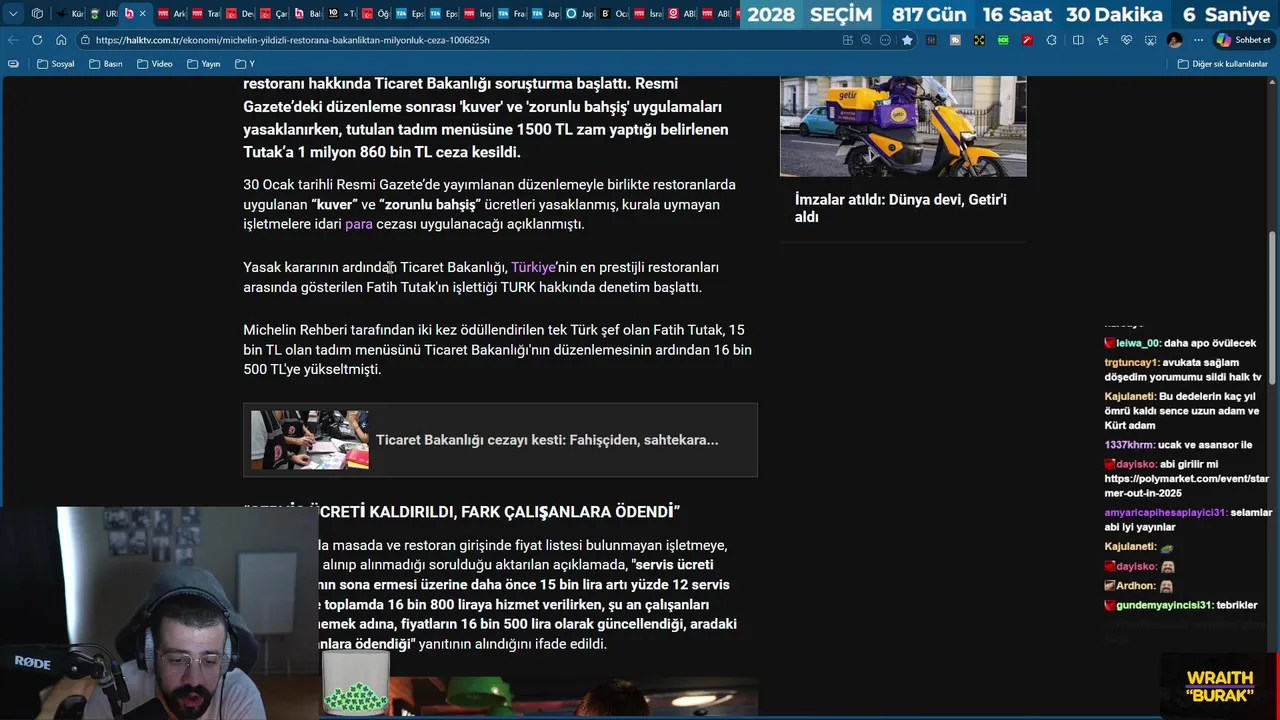This screenshot has height=720, width=1280.
Task: Reload the page with the refresh icon
Action: (37, 40)
